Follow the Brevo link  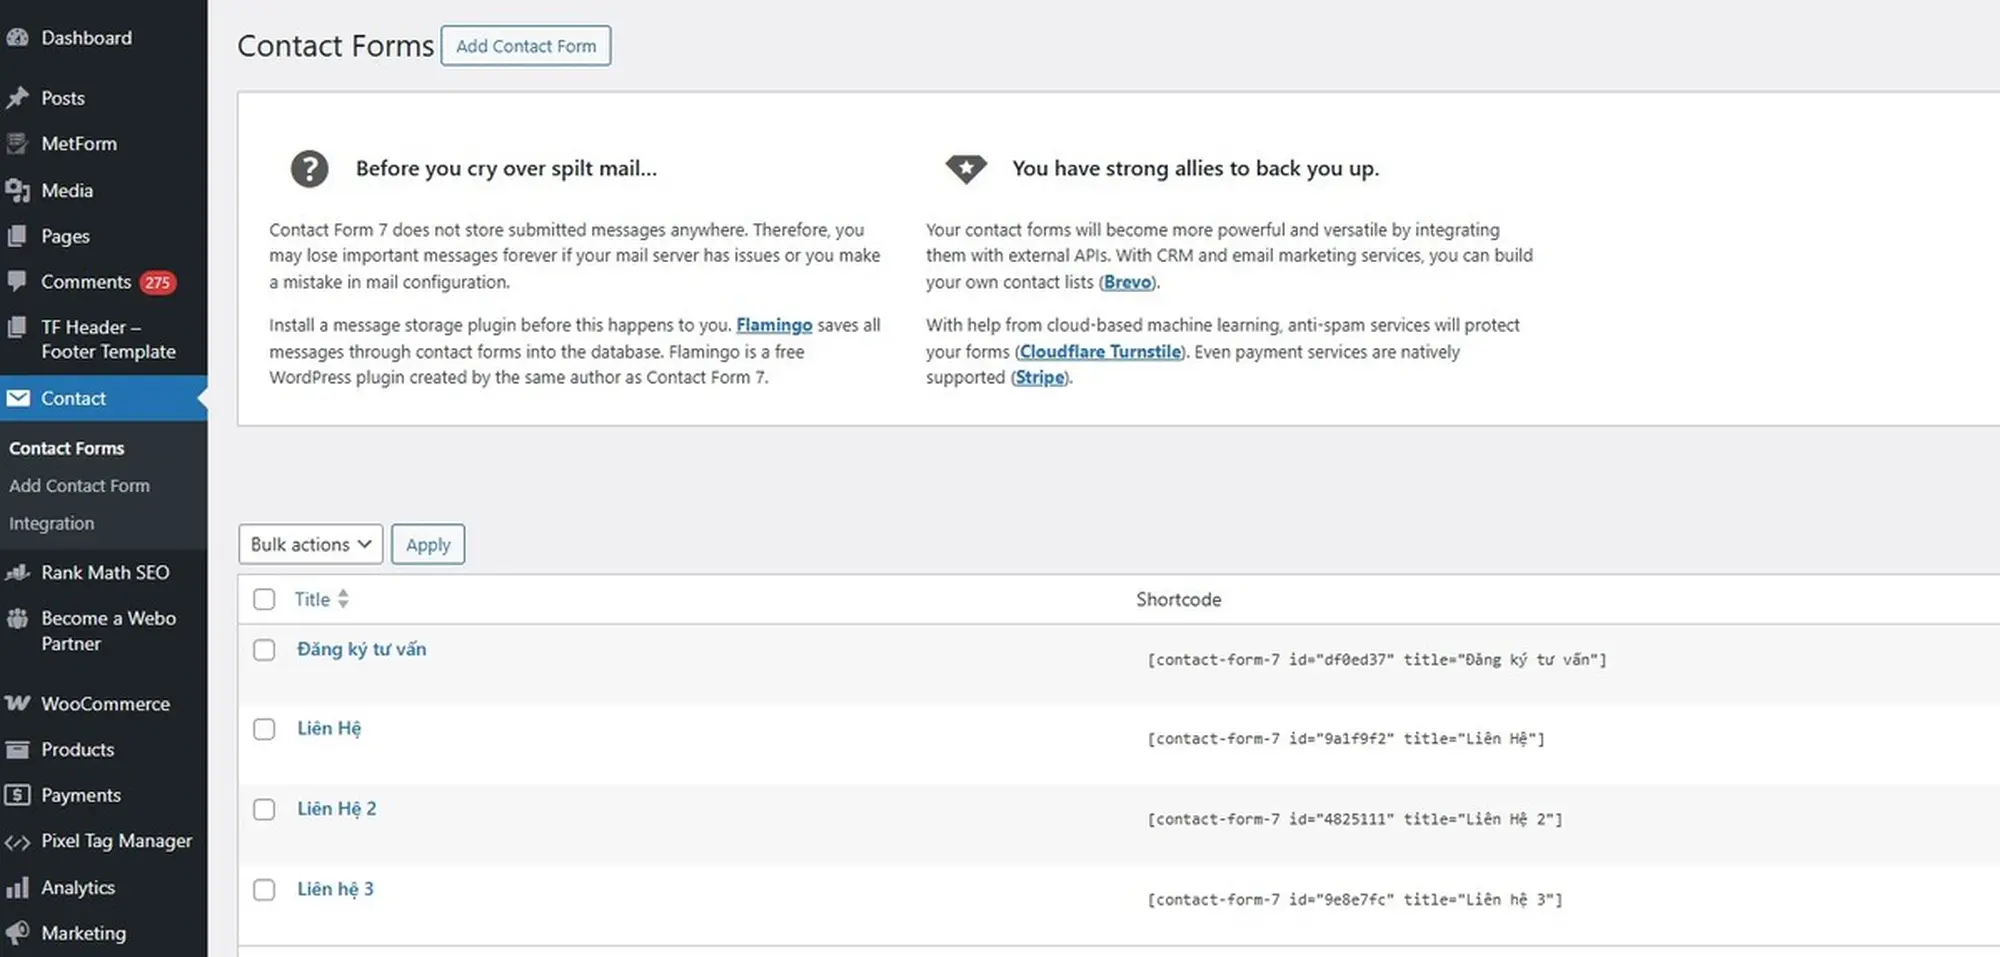(x=1128, y=282)
